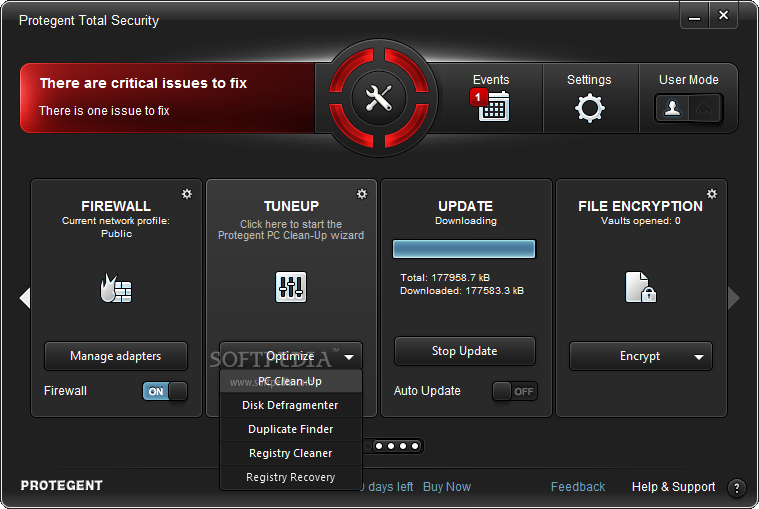Image resolution: width=759 pixels, height=509 pixels.
Task: Click the 'days left' trial text
Action: coord(390,487)
